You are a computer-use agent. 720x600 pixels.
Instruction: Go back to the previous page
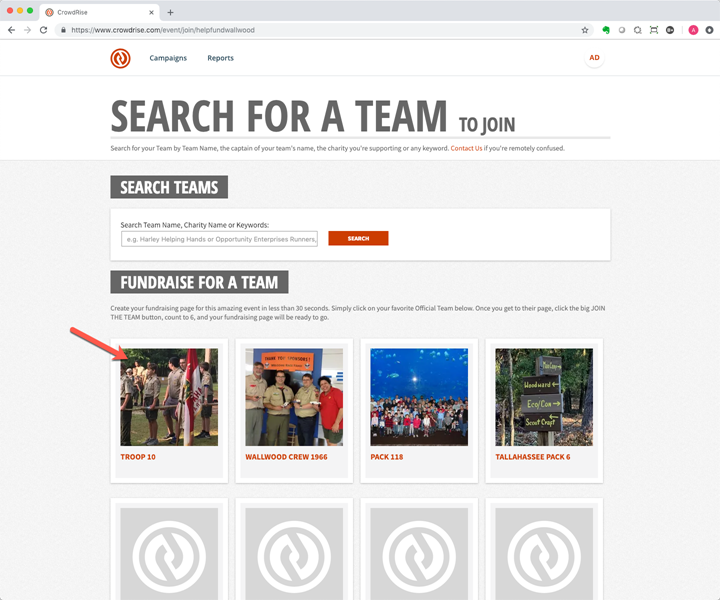click(11, 30)
